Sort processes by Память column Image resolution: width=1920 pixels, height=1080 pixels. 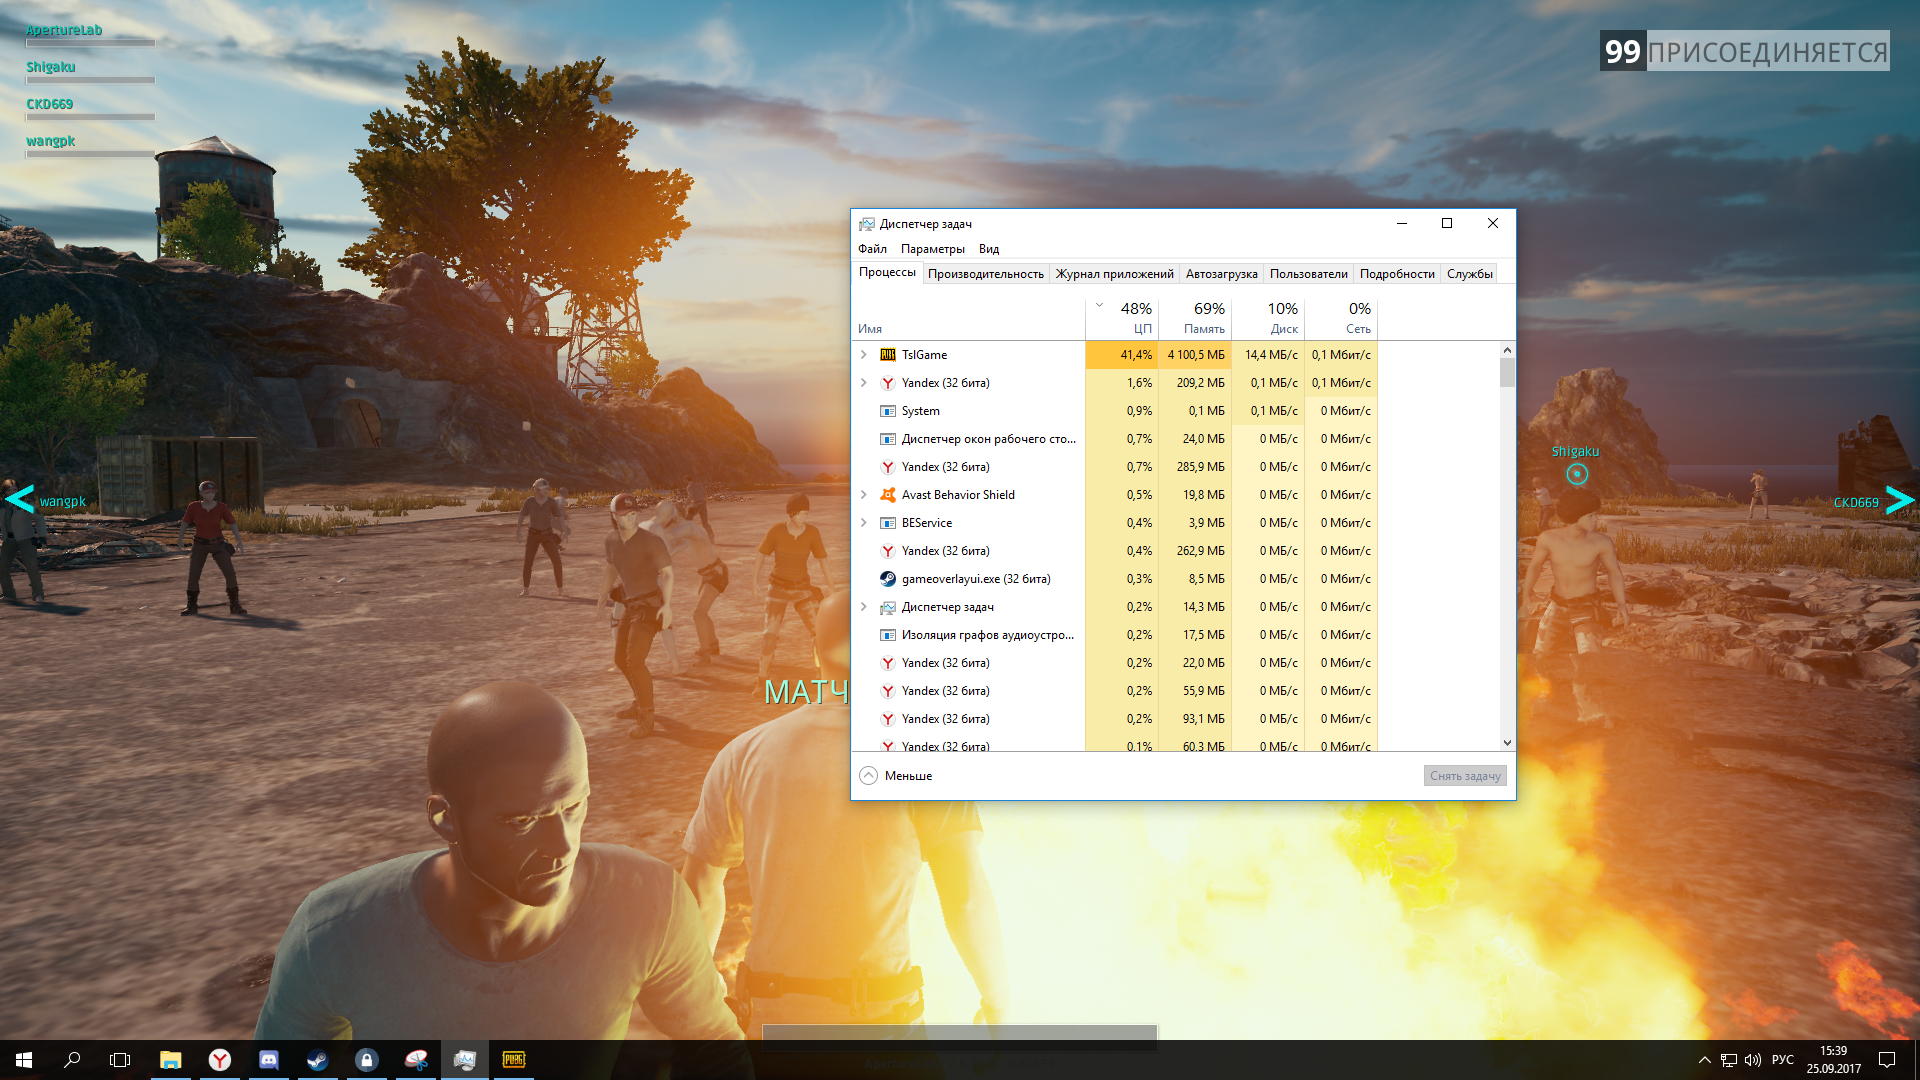click(1195, 318)
